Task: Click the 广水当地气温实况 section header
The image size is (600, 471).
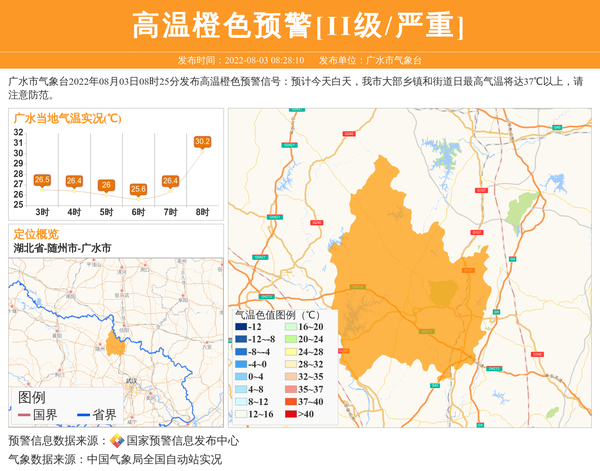Action: (68, 118)
